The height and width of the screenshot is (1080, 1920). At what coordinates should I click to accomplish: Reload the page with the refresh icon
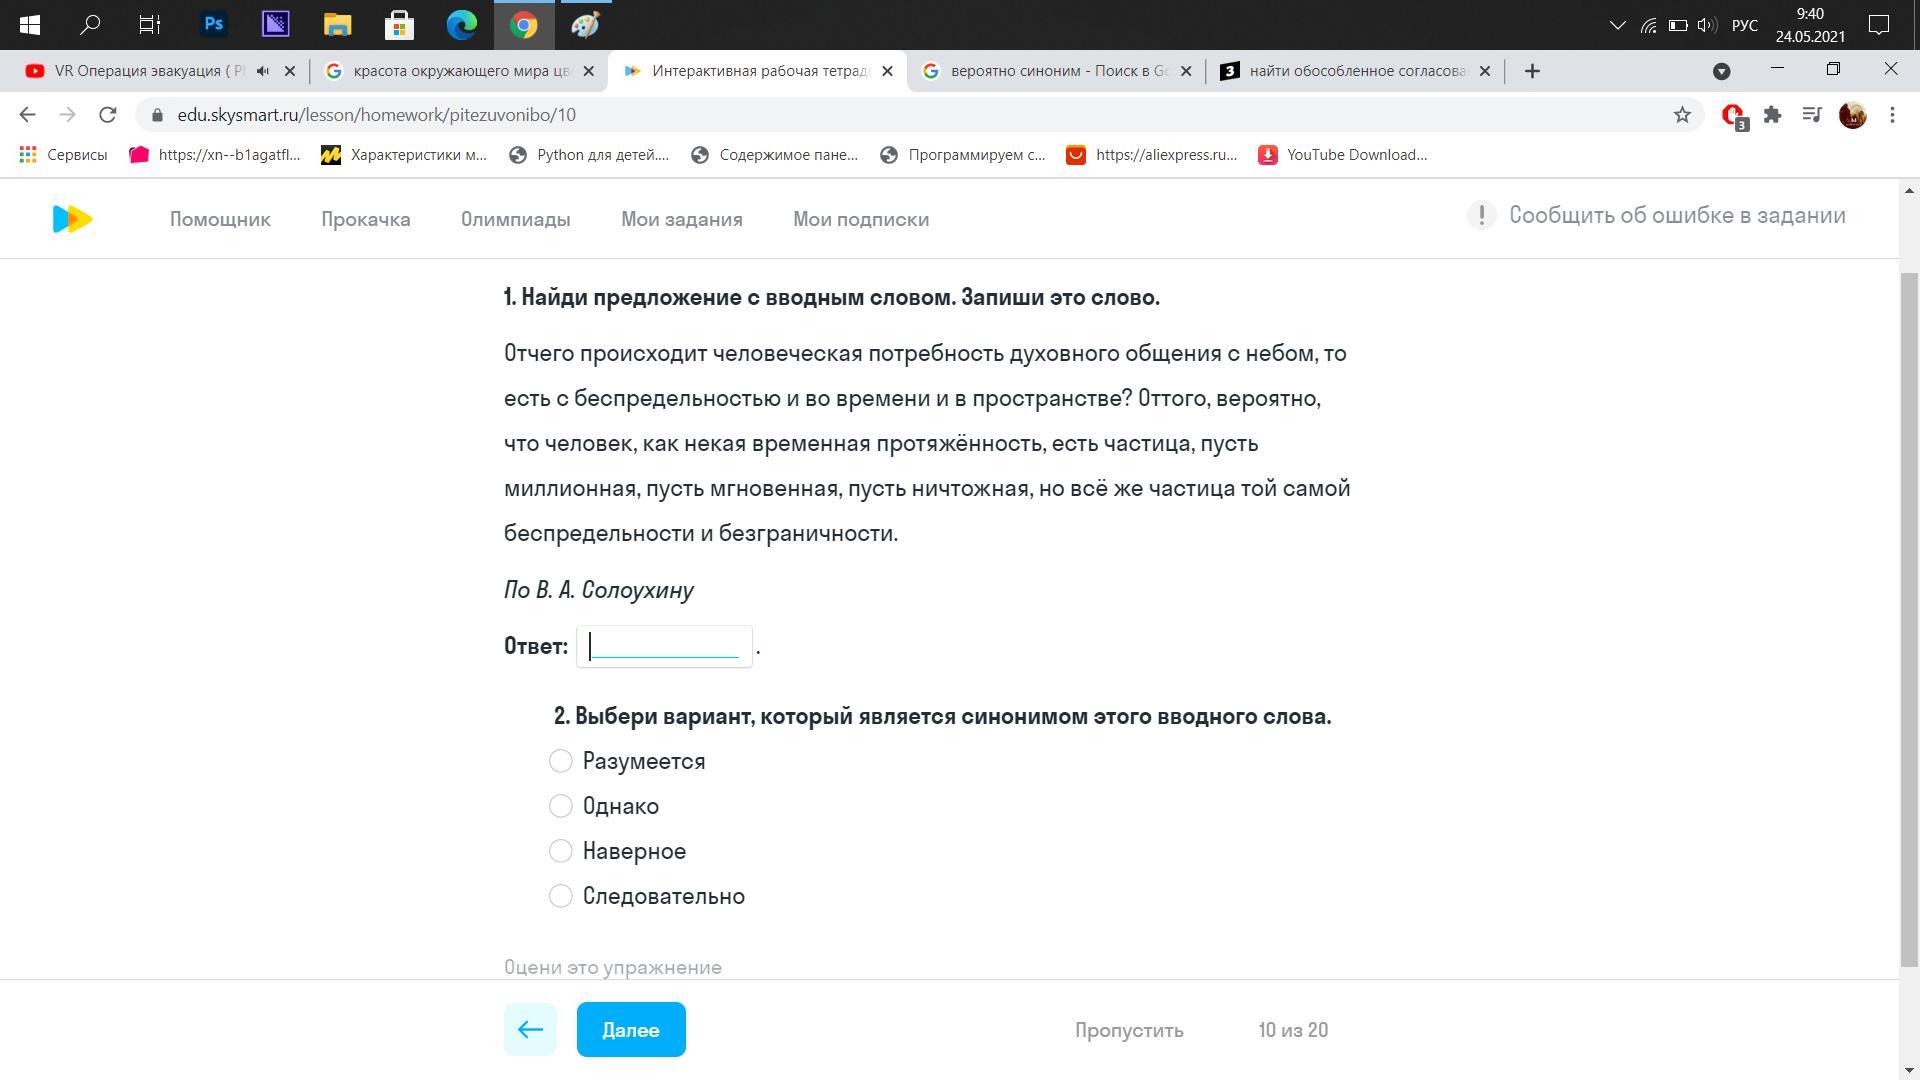click(x=108, y=115)
